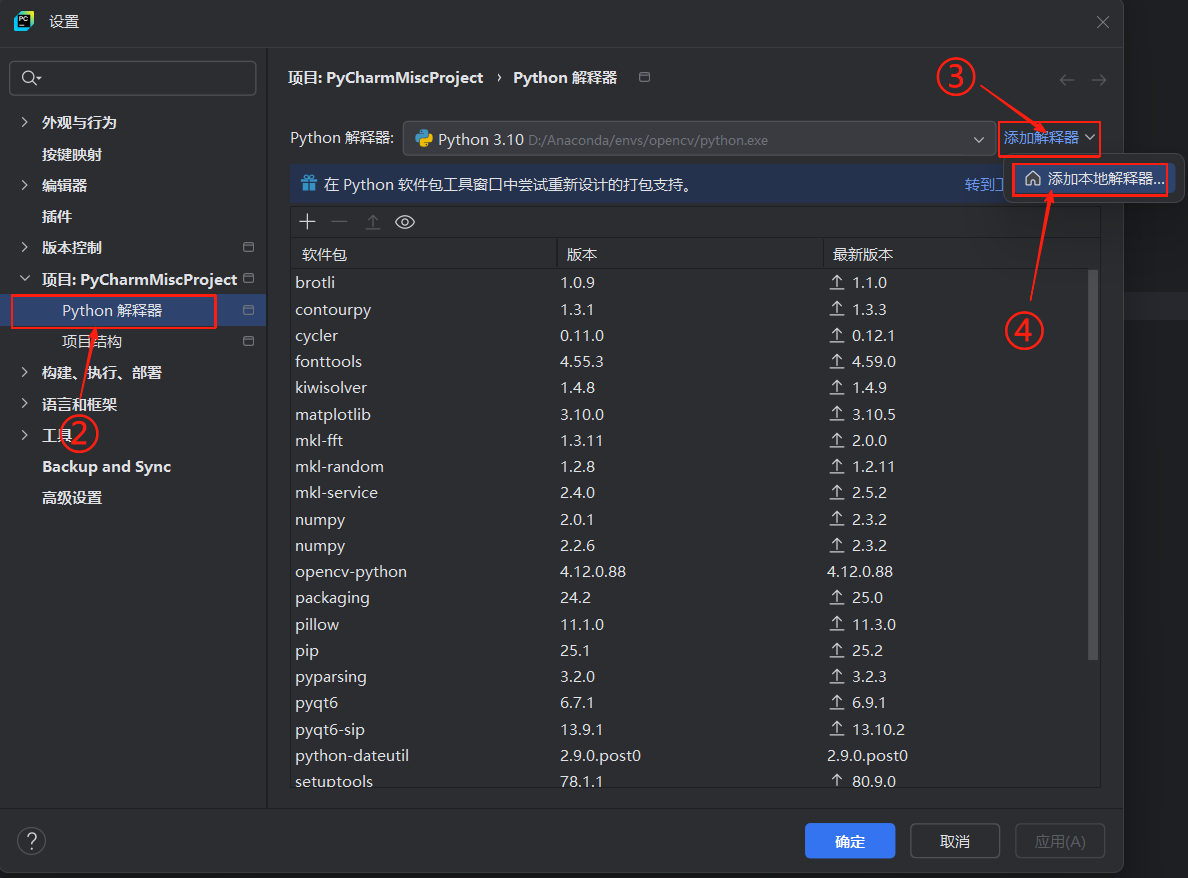The height and width of the screenshot is (878, 1188).
Task: Select Python 解释器 in sidebar
Action: pos(112,311)
